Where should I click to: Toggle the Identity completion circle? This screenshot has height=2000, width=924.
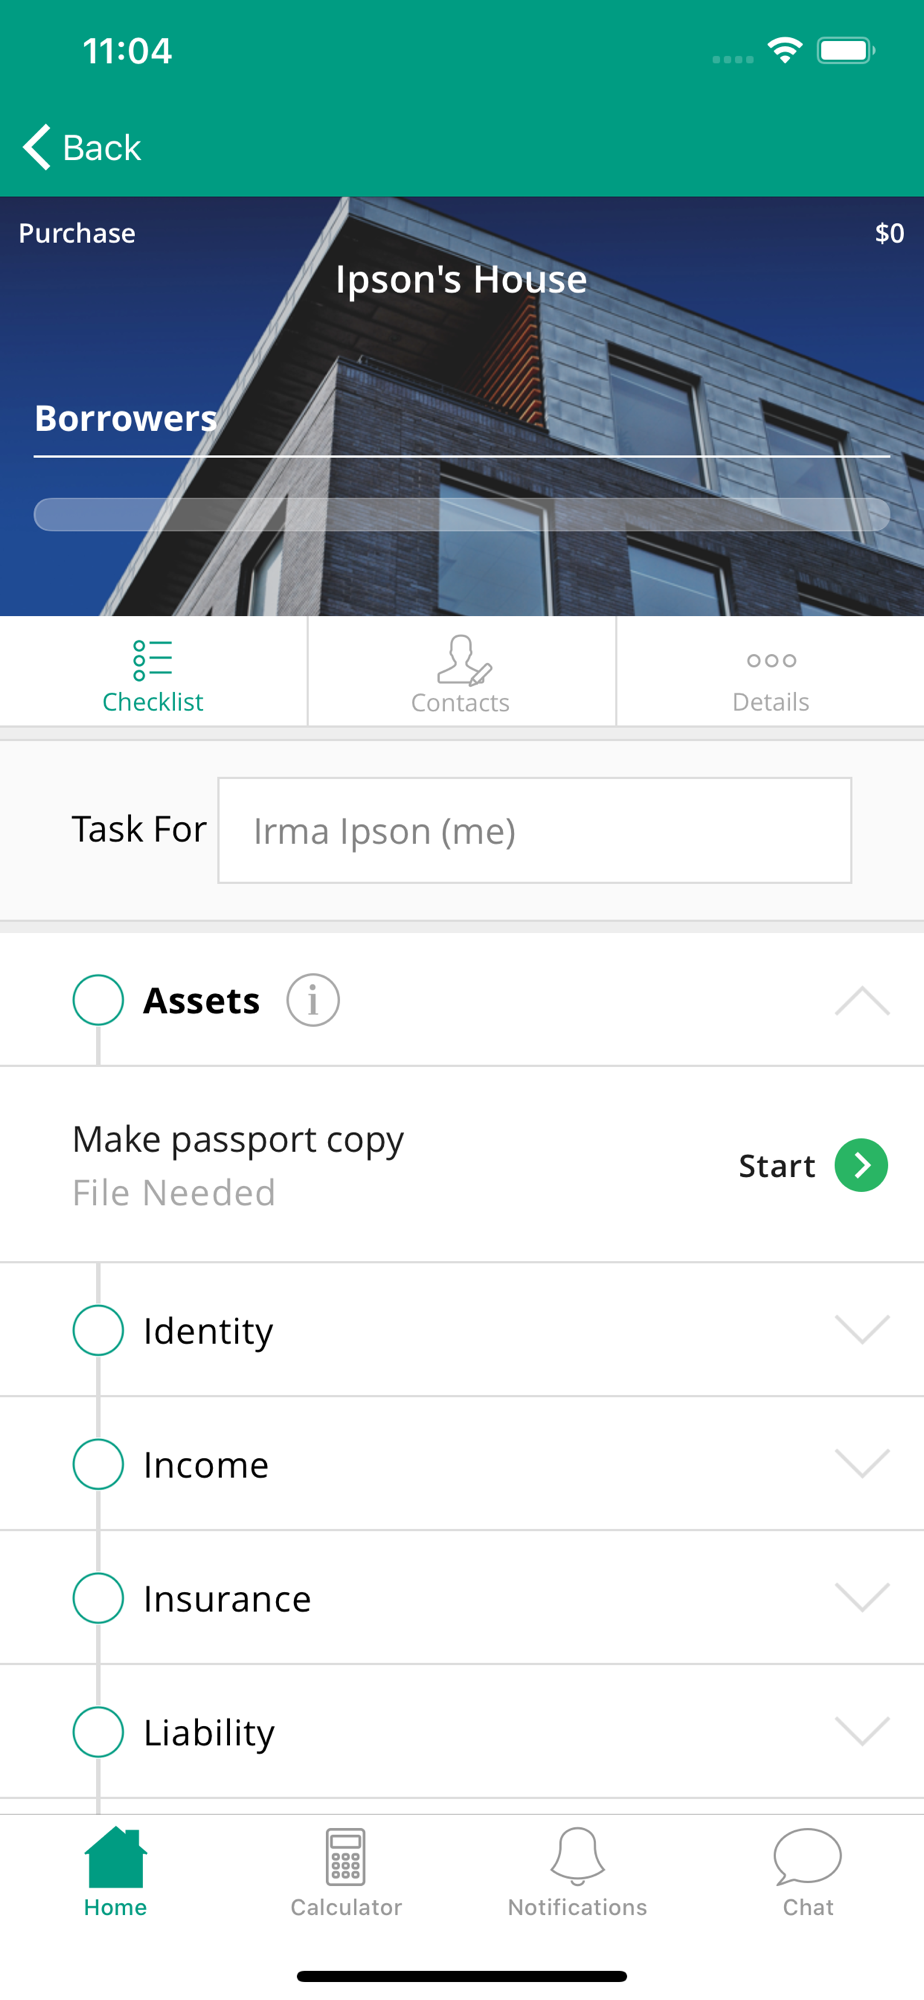pos(98,1330)
